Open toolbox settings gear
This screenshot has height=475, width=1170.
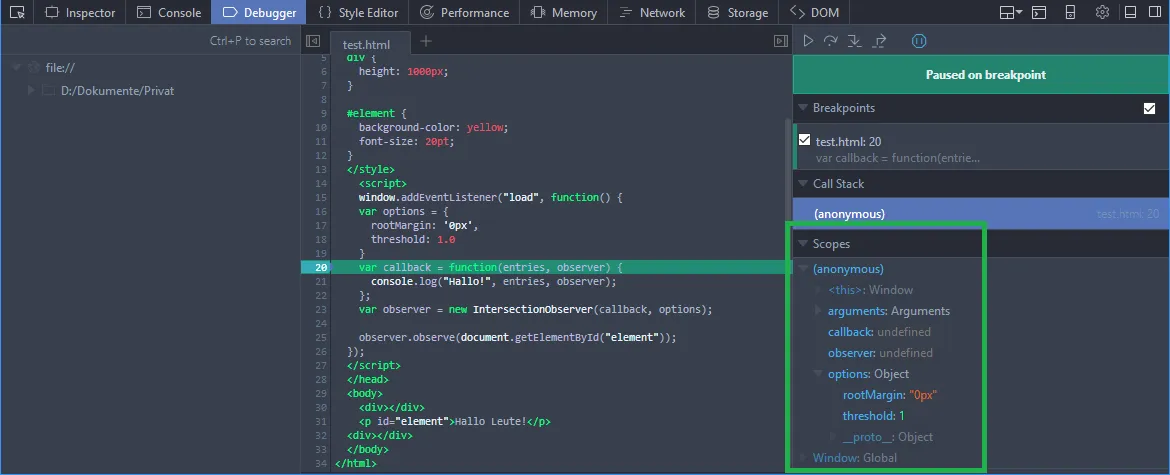pyautogui.click(x=1102, y=13)
